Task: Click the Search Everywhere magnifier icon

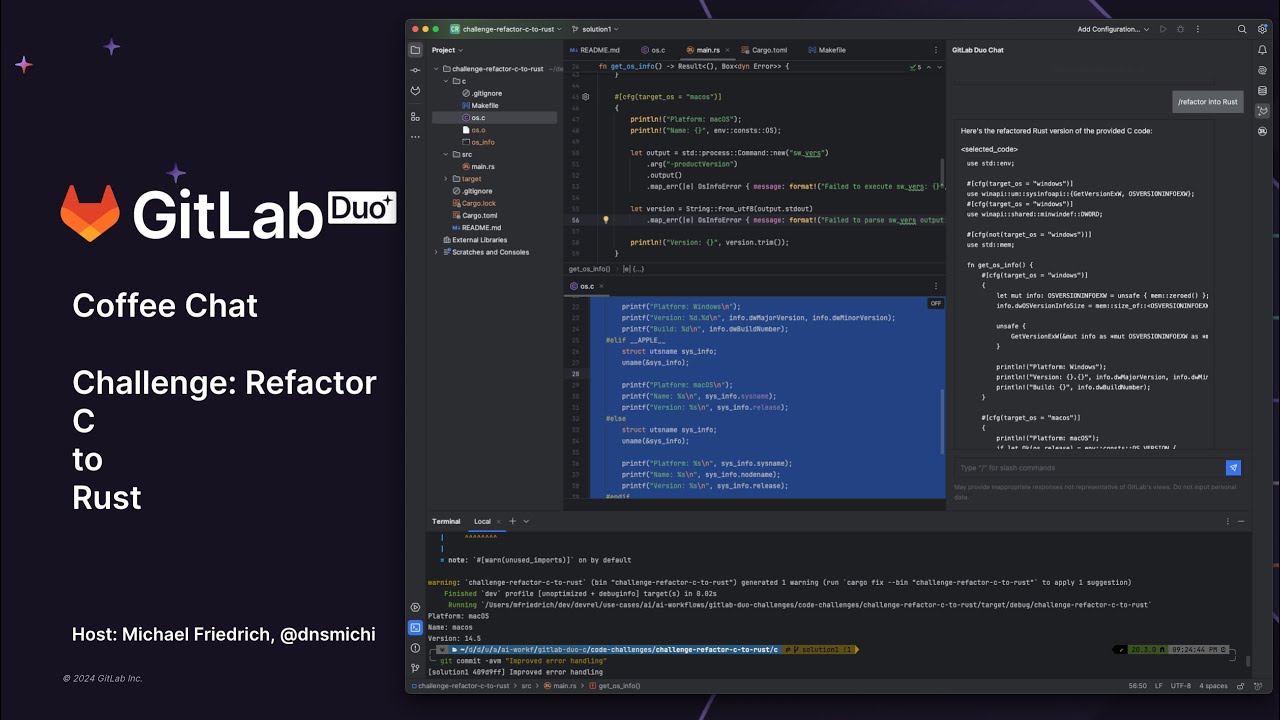Action: [1242, 29]
